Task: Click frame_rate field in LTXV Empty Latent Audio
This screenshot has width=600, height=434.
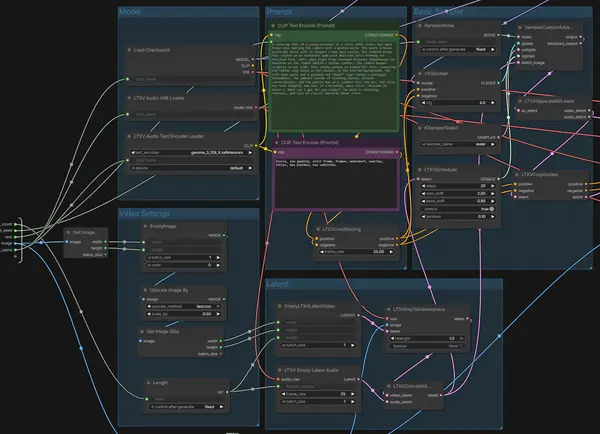Action: tap(318, 394)
